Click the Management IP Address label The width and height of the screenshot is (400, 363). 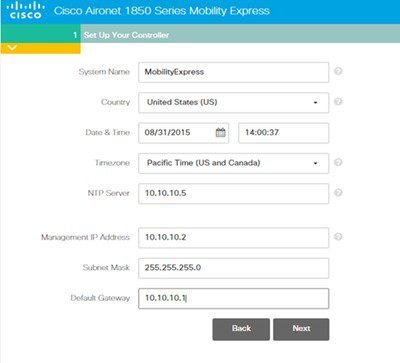[x=85, y=237]
